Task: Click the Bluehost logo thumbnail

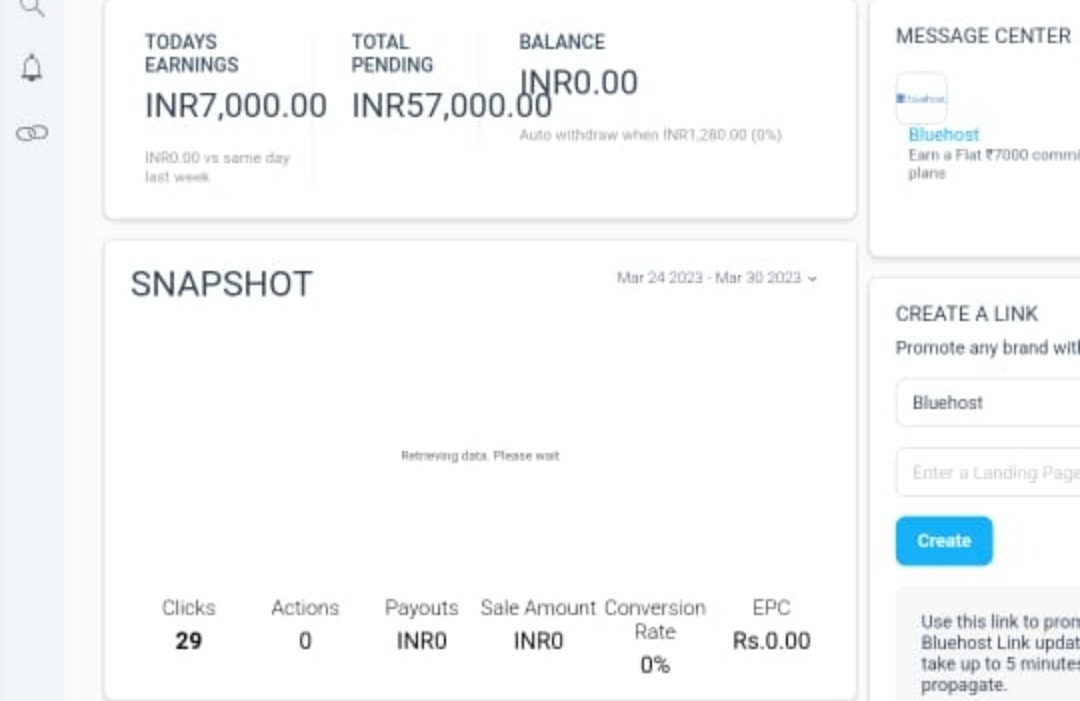Action: (921, 98)
